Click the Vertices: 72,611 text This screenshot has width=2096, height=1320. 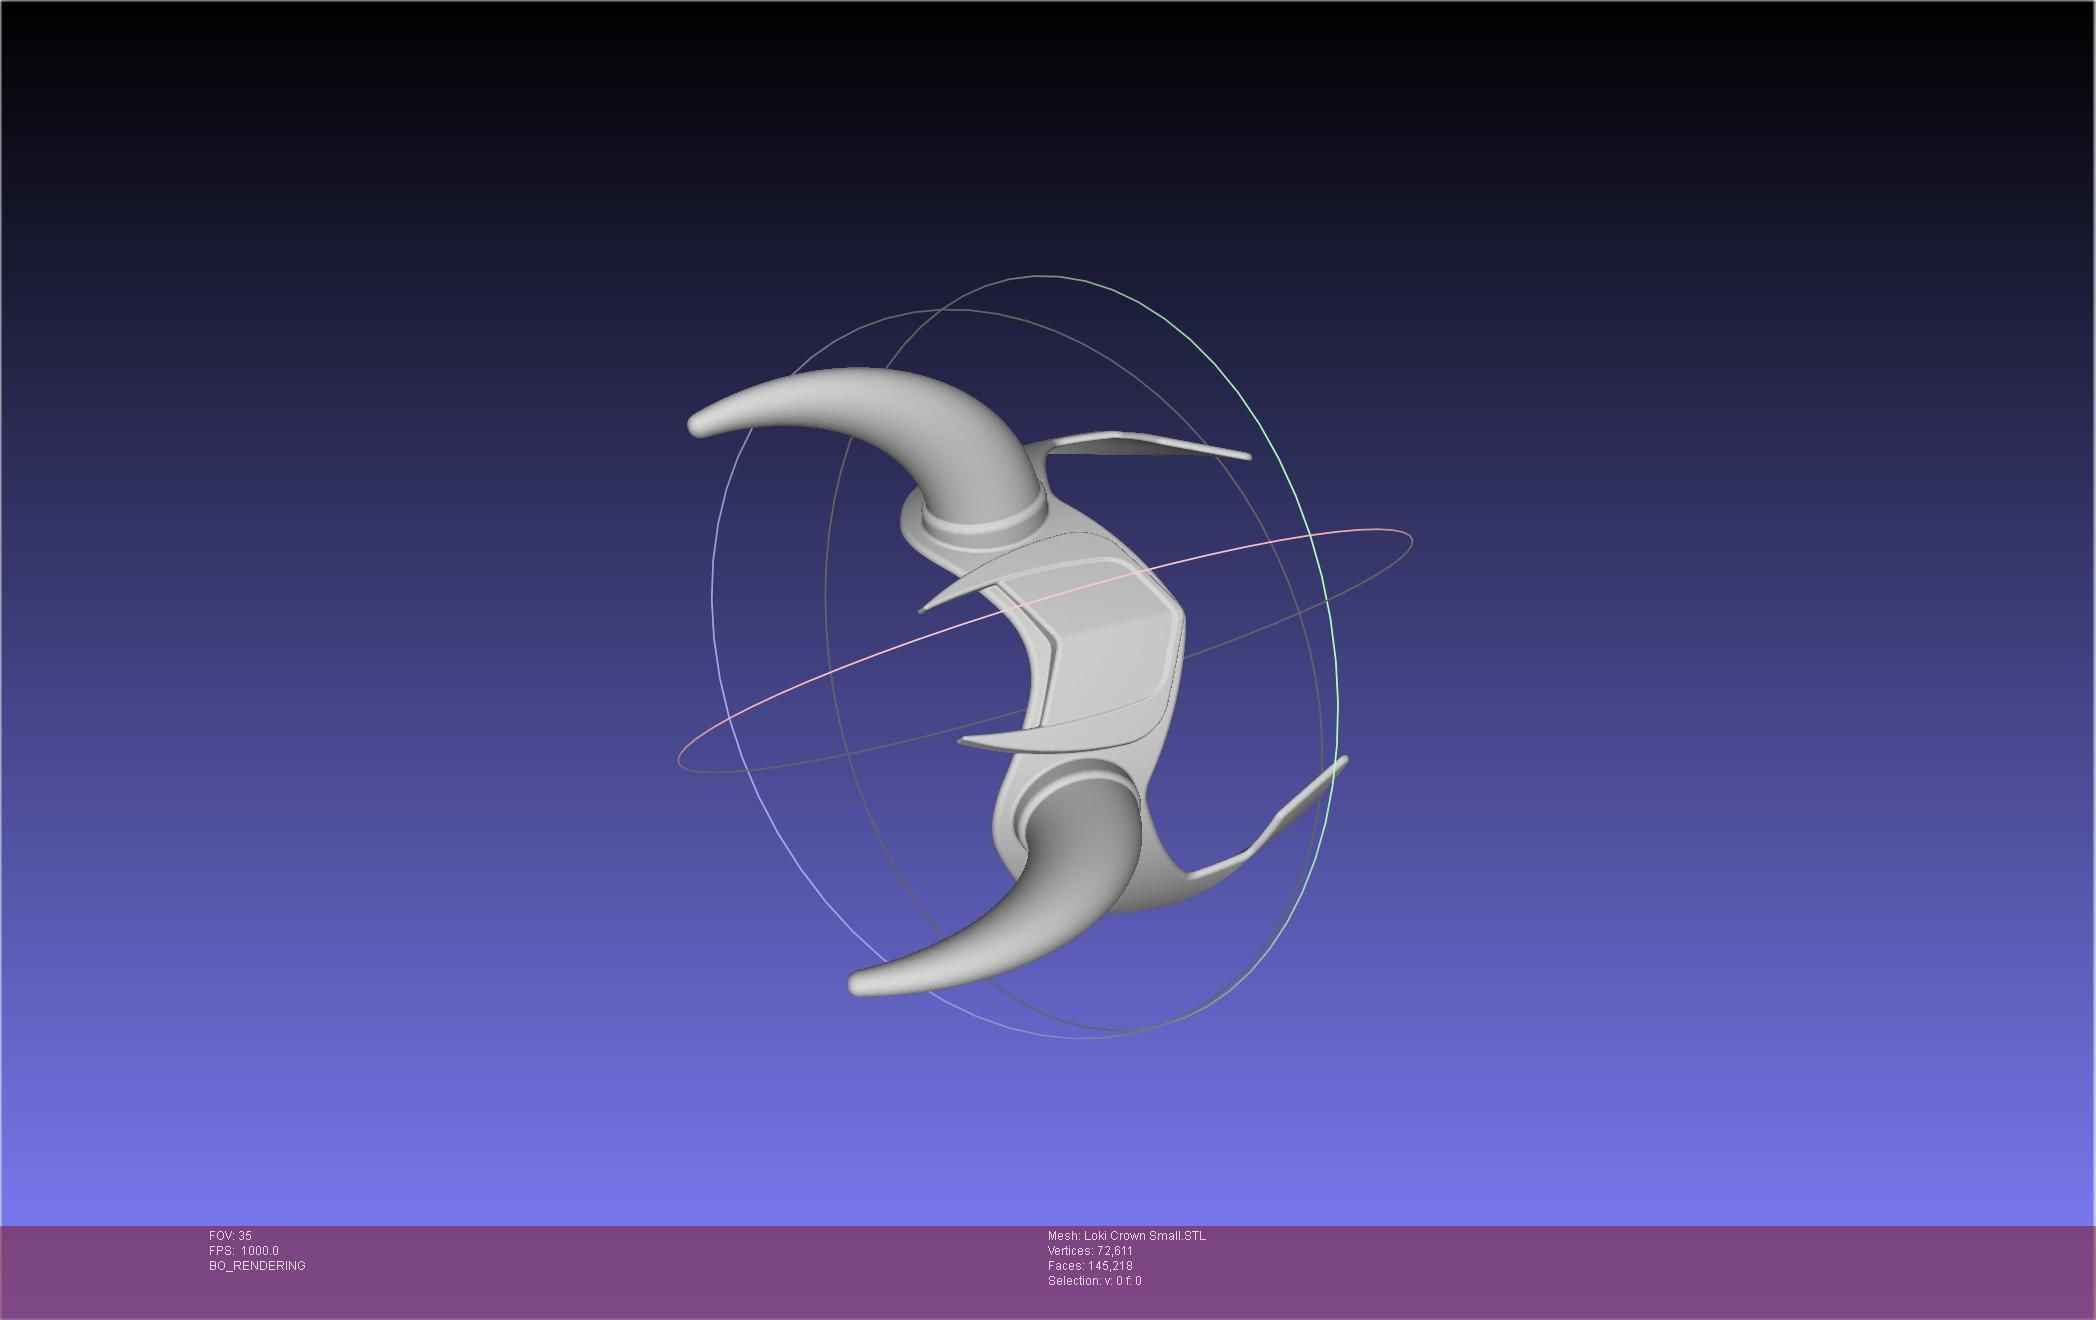click(1090, 1251)
